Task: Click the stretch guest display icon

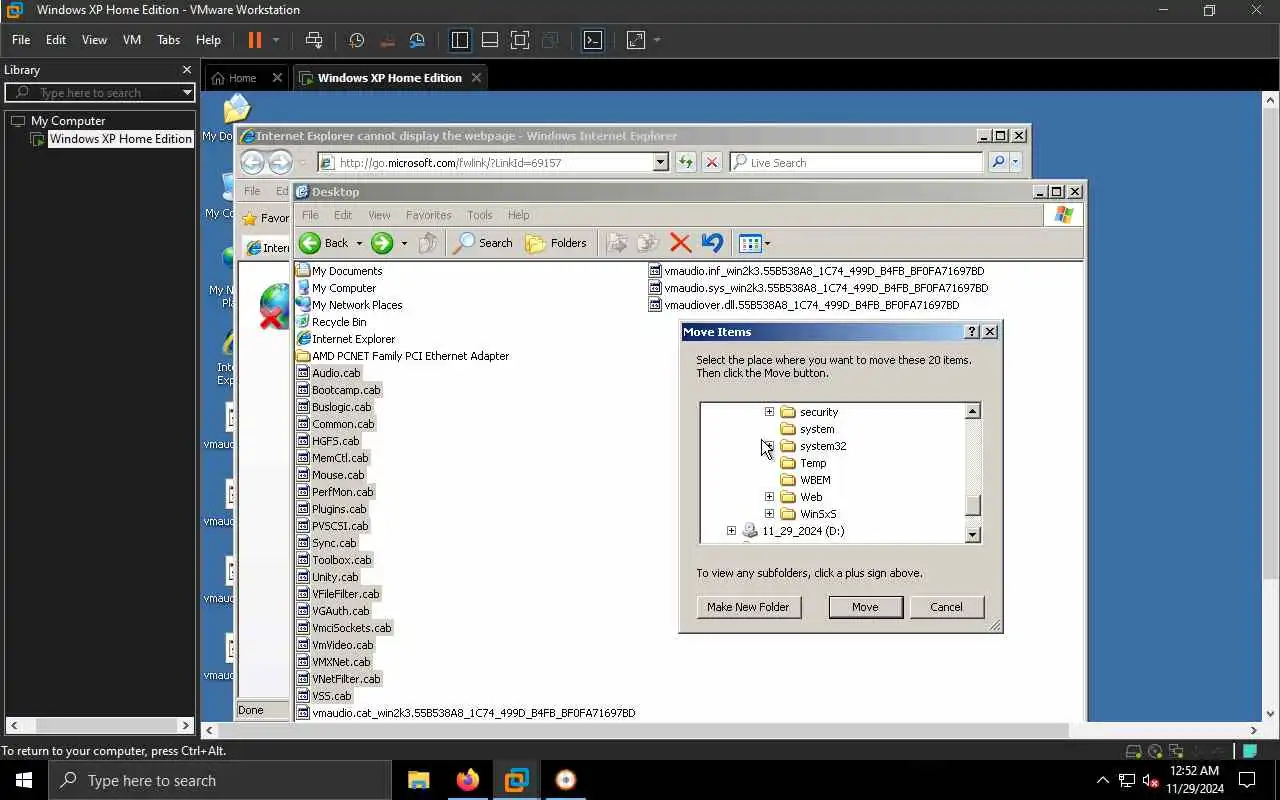Action: click(x=636, y=40)
